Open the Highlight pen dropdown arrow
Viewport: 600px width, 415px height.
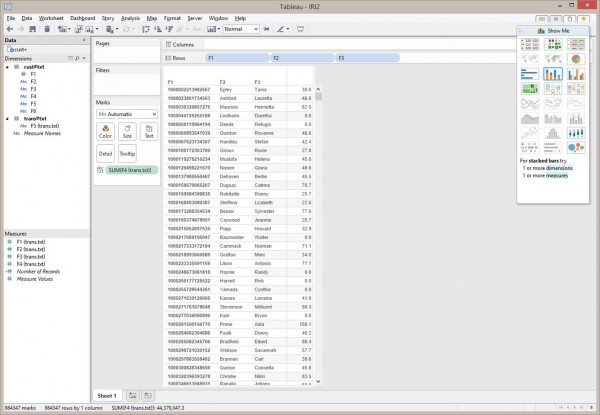(288, 29)
